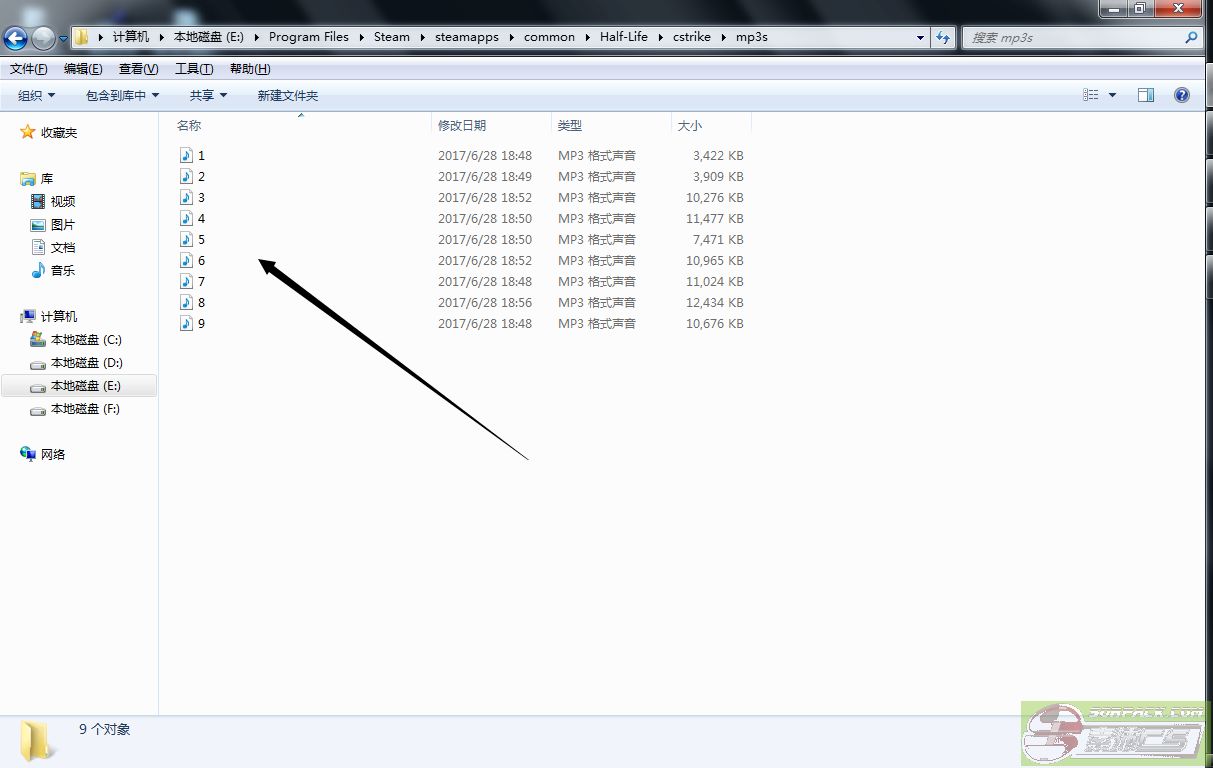Click the help question mark icon
This screenshot has width=1213, height=768.
[1181, 95]
